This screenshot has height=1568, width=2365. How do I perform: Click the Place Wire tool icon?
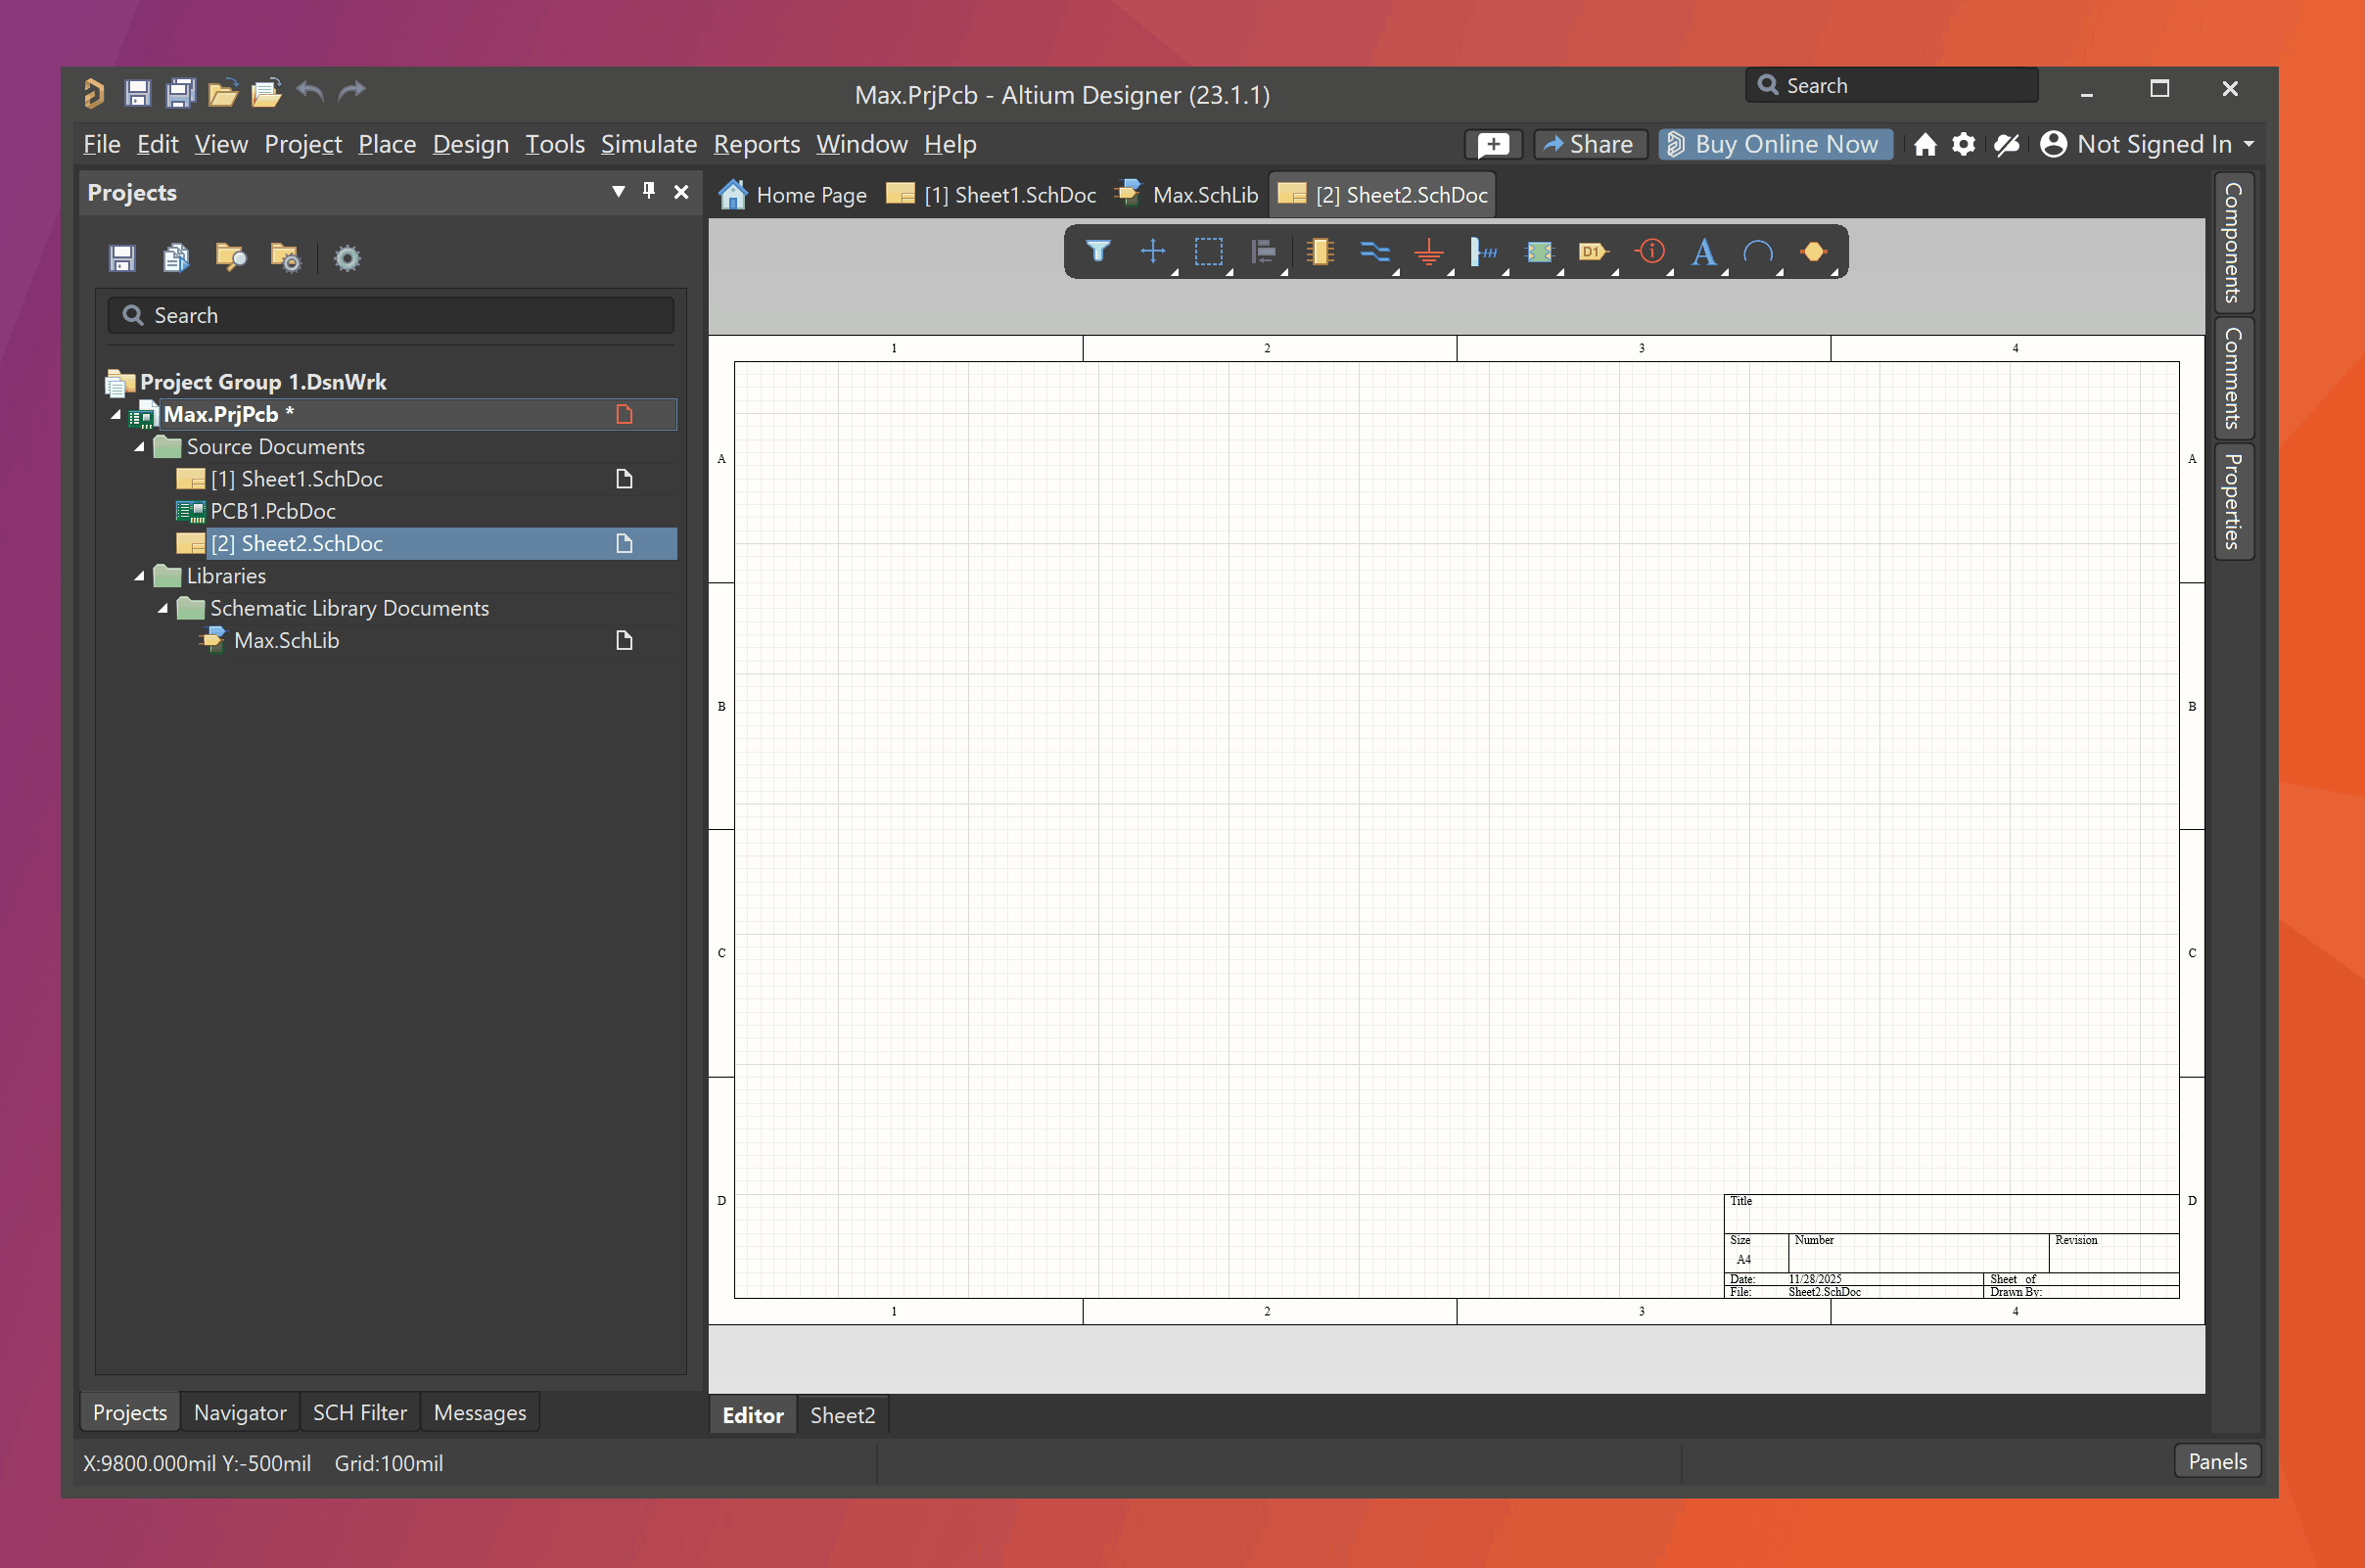point(1374,252)
